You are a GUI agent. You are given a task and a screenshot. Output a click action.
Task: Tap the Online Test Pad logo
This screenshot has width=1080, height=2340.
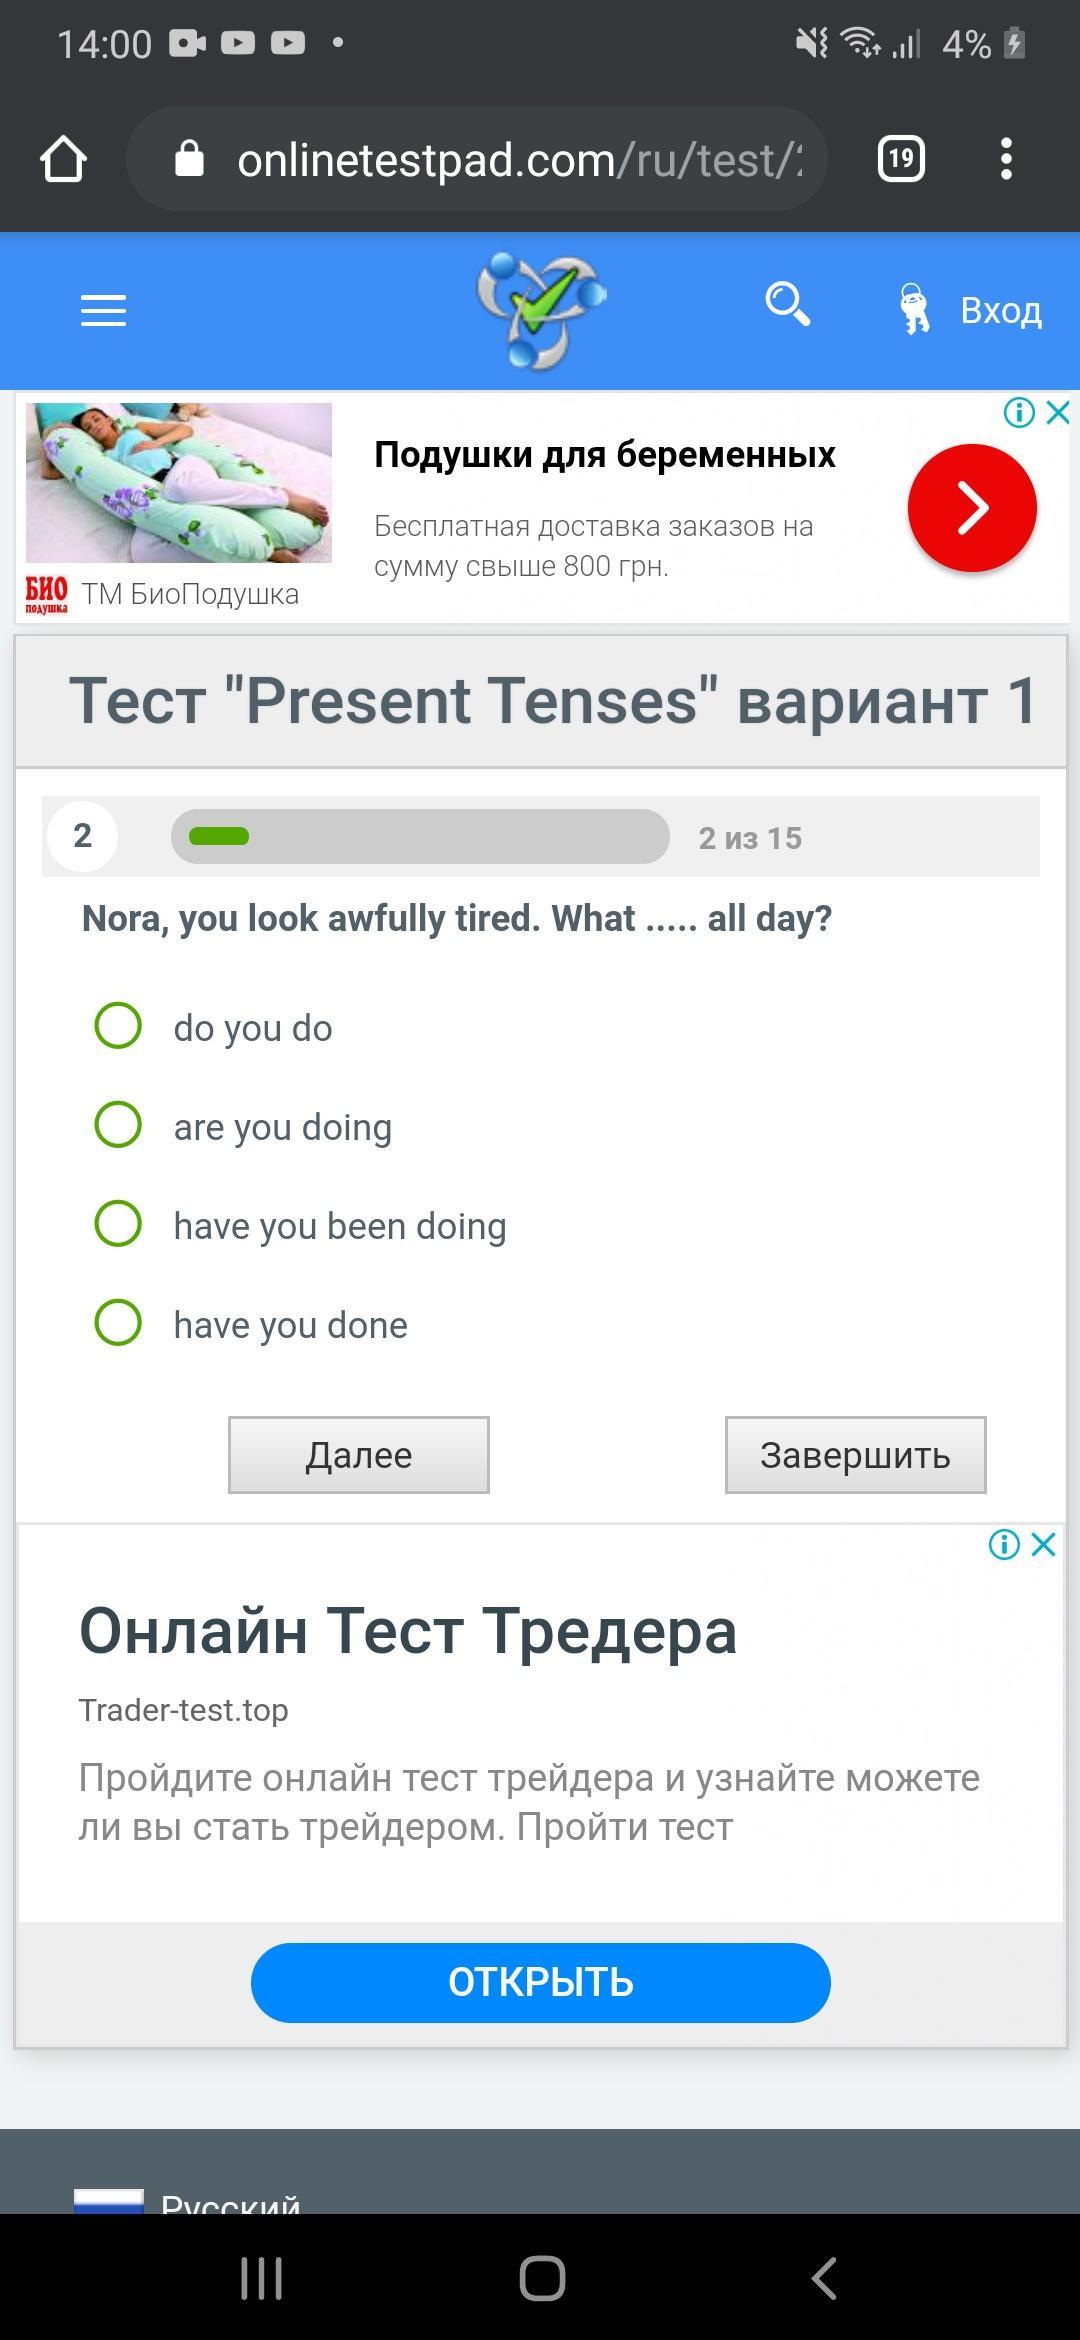[x=541, y=310]
